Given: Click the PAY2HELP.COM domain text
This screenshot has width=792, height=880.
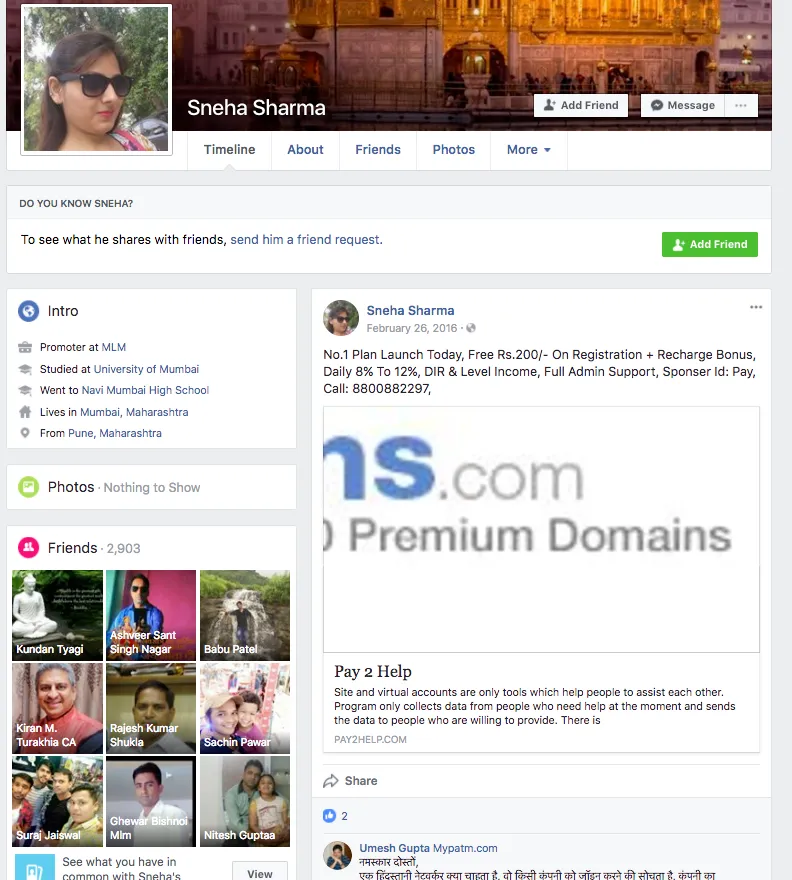Looking at the screenshot, I should click(x=370, y=740).
